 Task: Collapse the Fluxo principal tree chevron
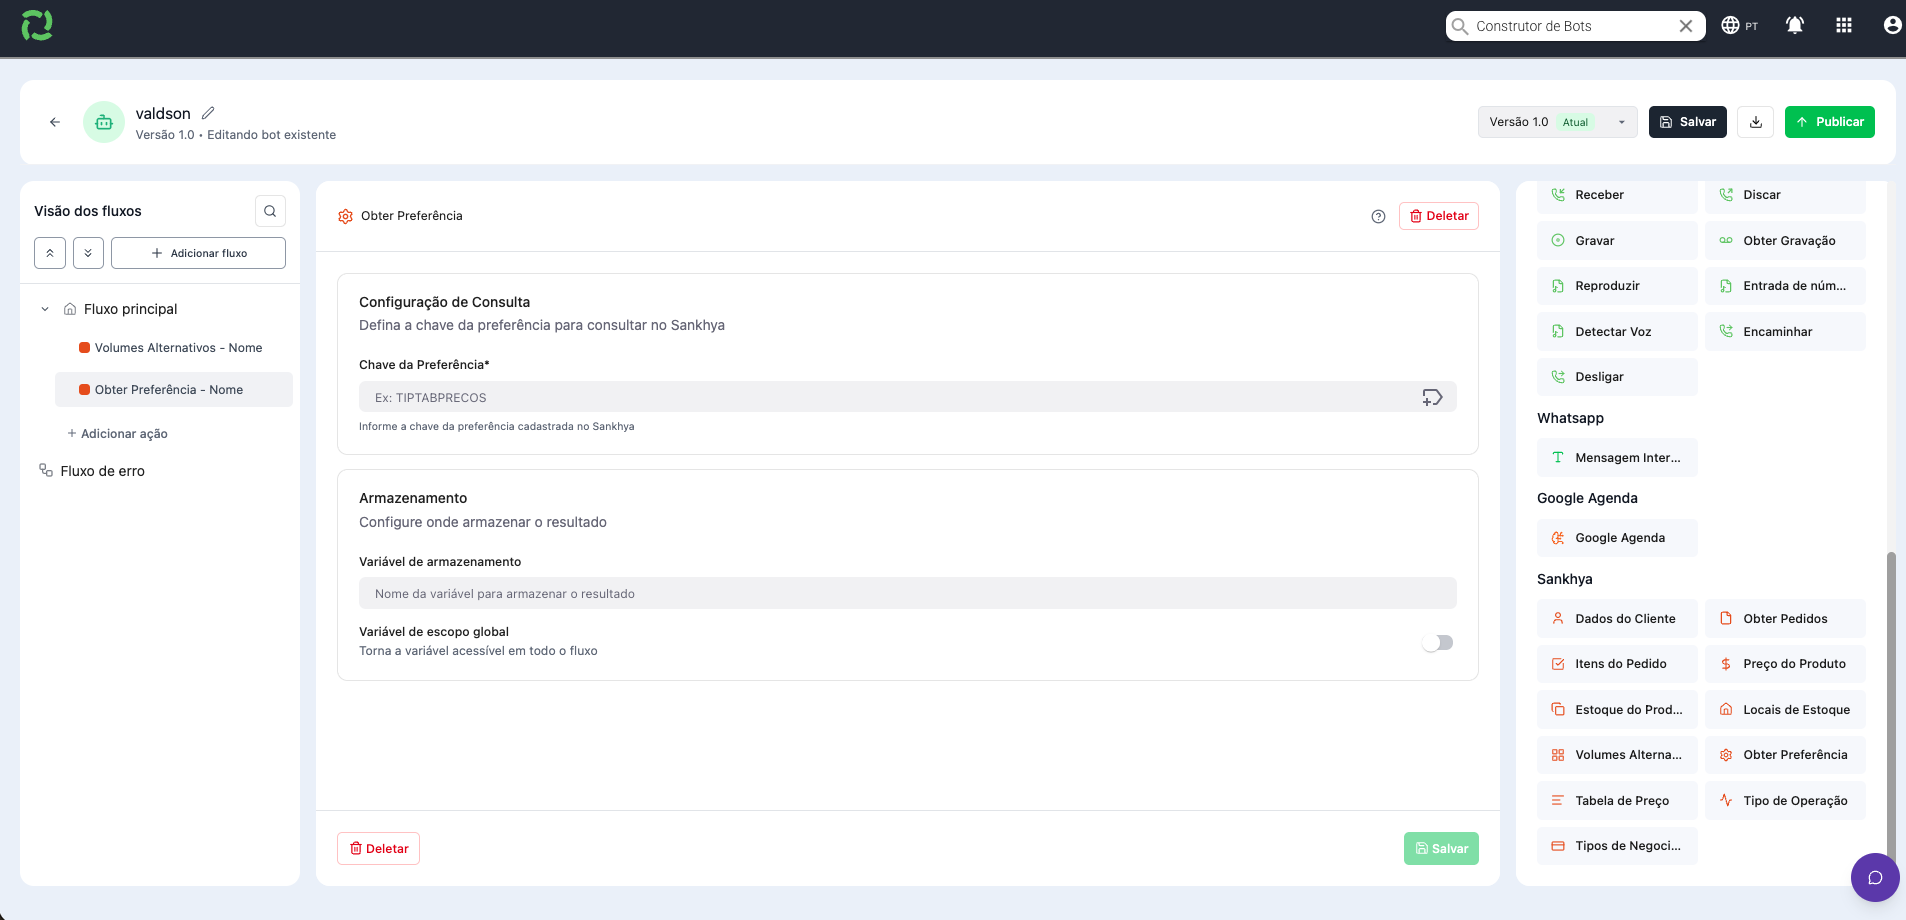coord(45,309)
